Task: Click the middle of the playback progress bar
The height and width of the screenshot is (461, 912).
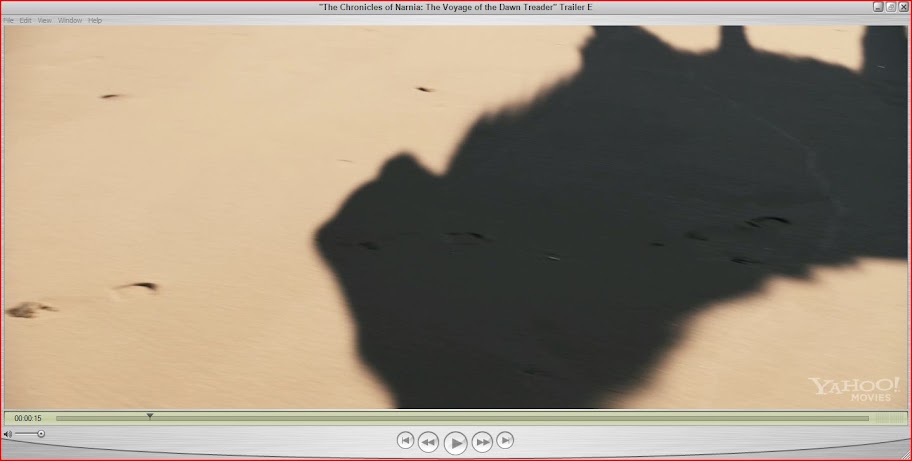Action: (462, 418)
